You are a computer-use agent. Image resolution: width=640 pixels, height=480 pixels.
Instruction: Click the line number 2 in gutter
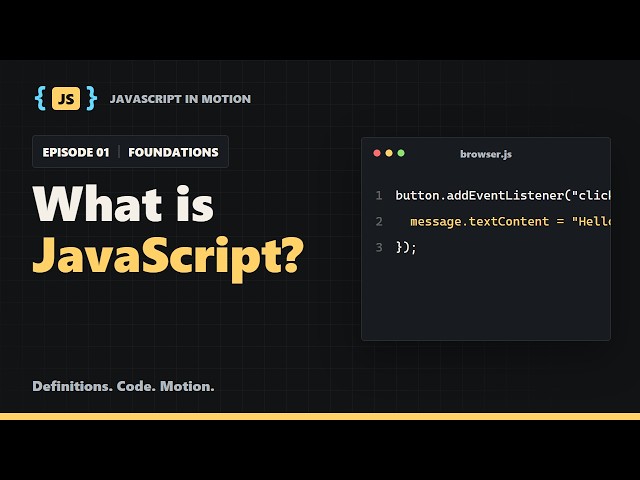click(x=379, y=222)
